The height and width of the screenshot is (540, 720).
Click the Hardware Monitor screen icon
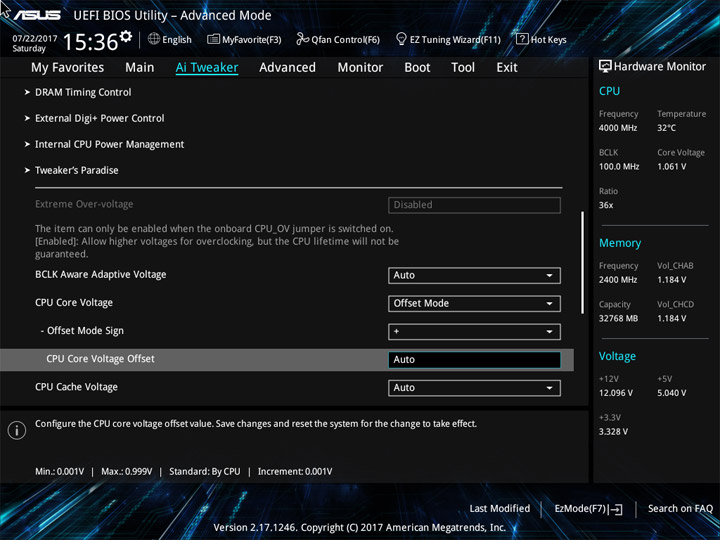pos(605,66)
